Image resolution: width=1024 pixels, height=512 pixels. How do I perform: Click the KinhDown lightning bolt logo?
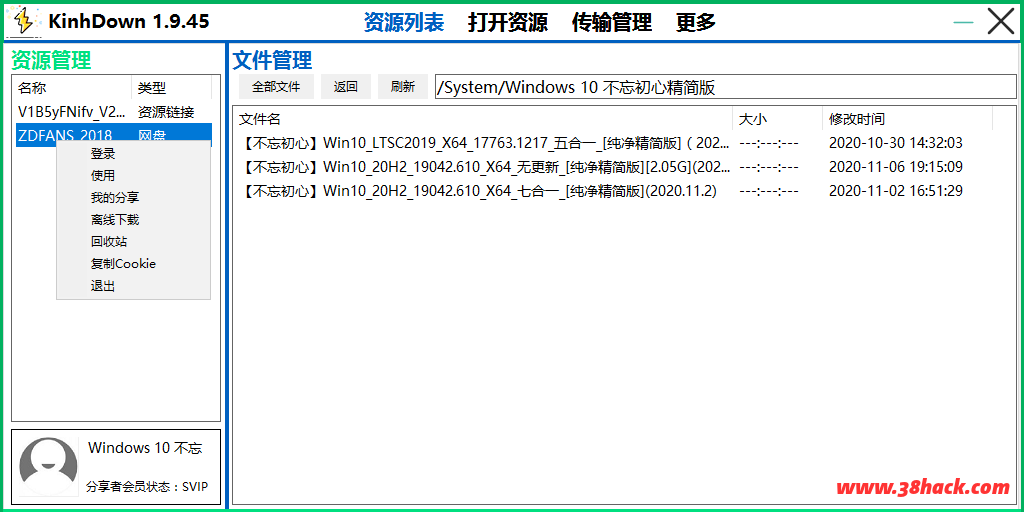pos(24,21)
